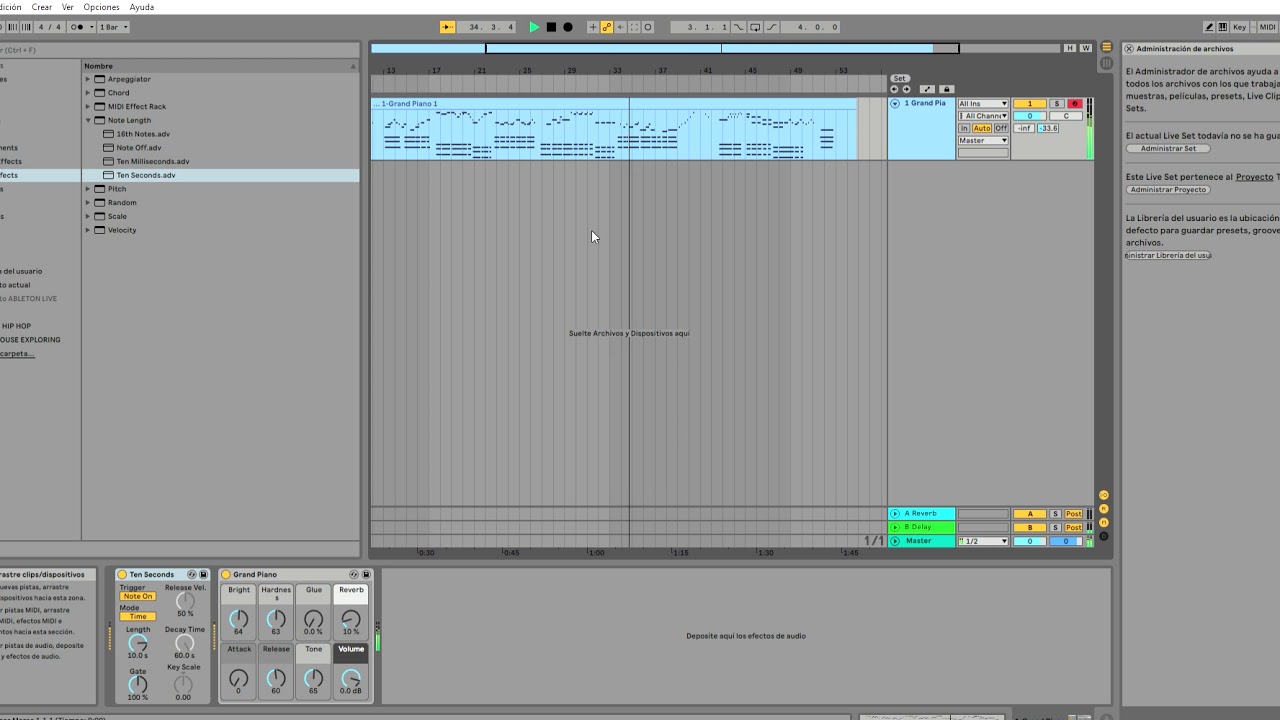Screen dimensions: 1280x720
Task: Enable the Arrangement Record button
Action: 568,27
